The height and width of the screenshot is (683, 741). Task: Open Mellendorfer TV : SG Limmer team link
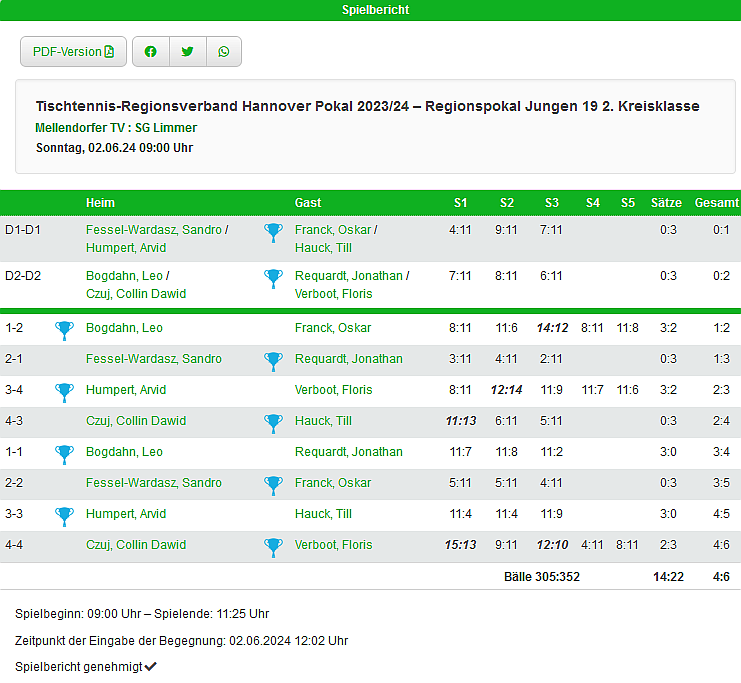(x=116, y=128)
